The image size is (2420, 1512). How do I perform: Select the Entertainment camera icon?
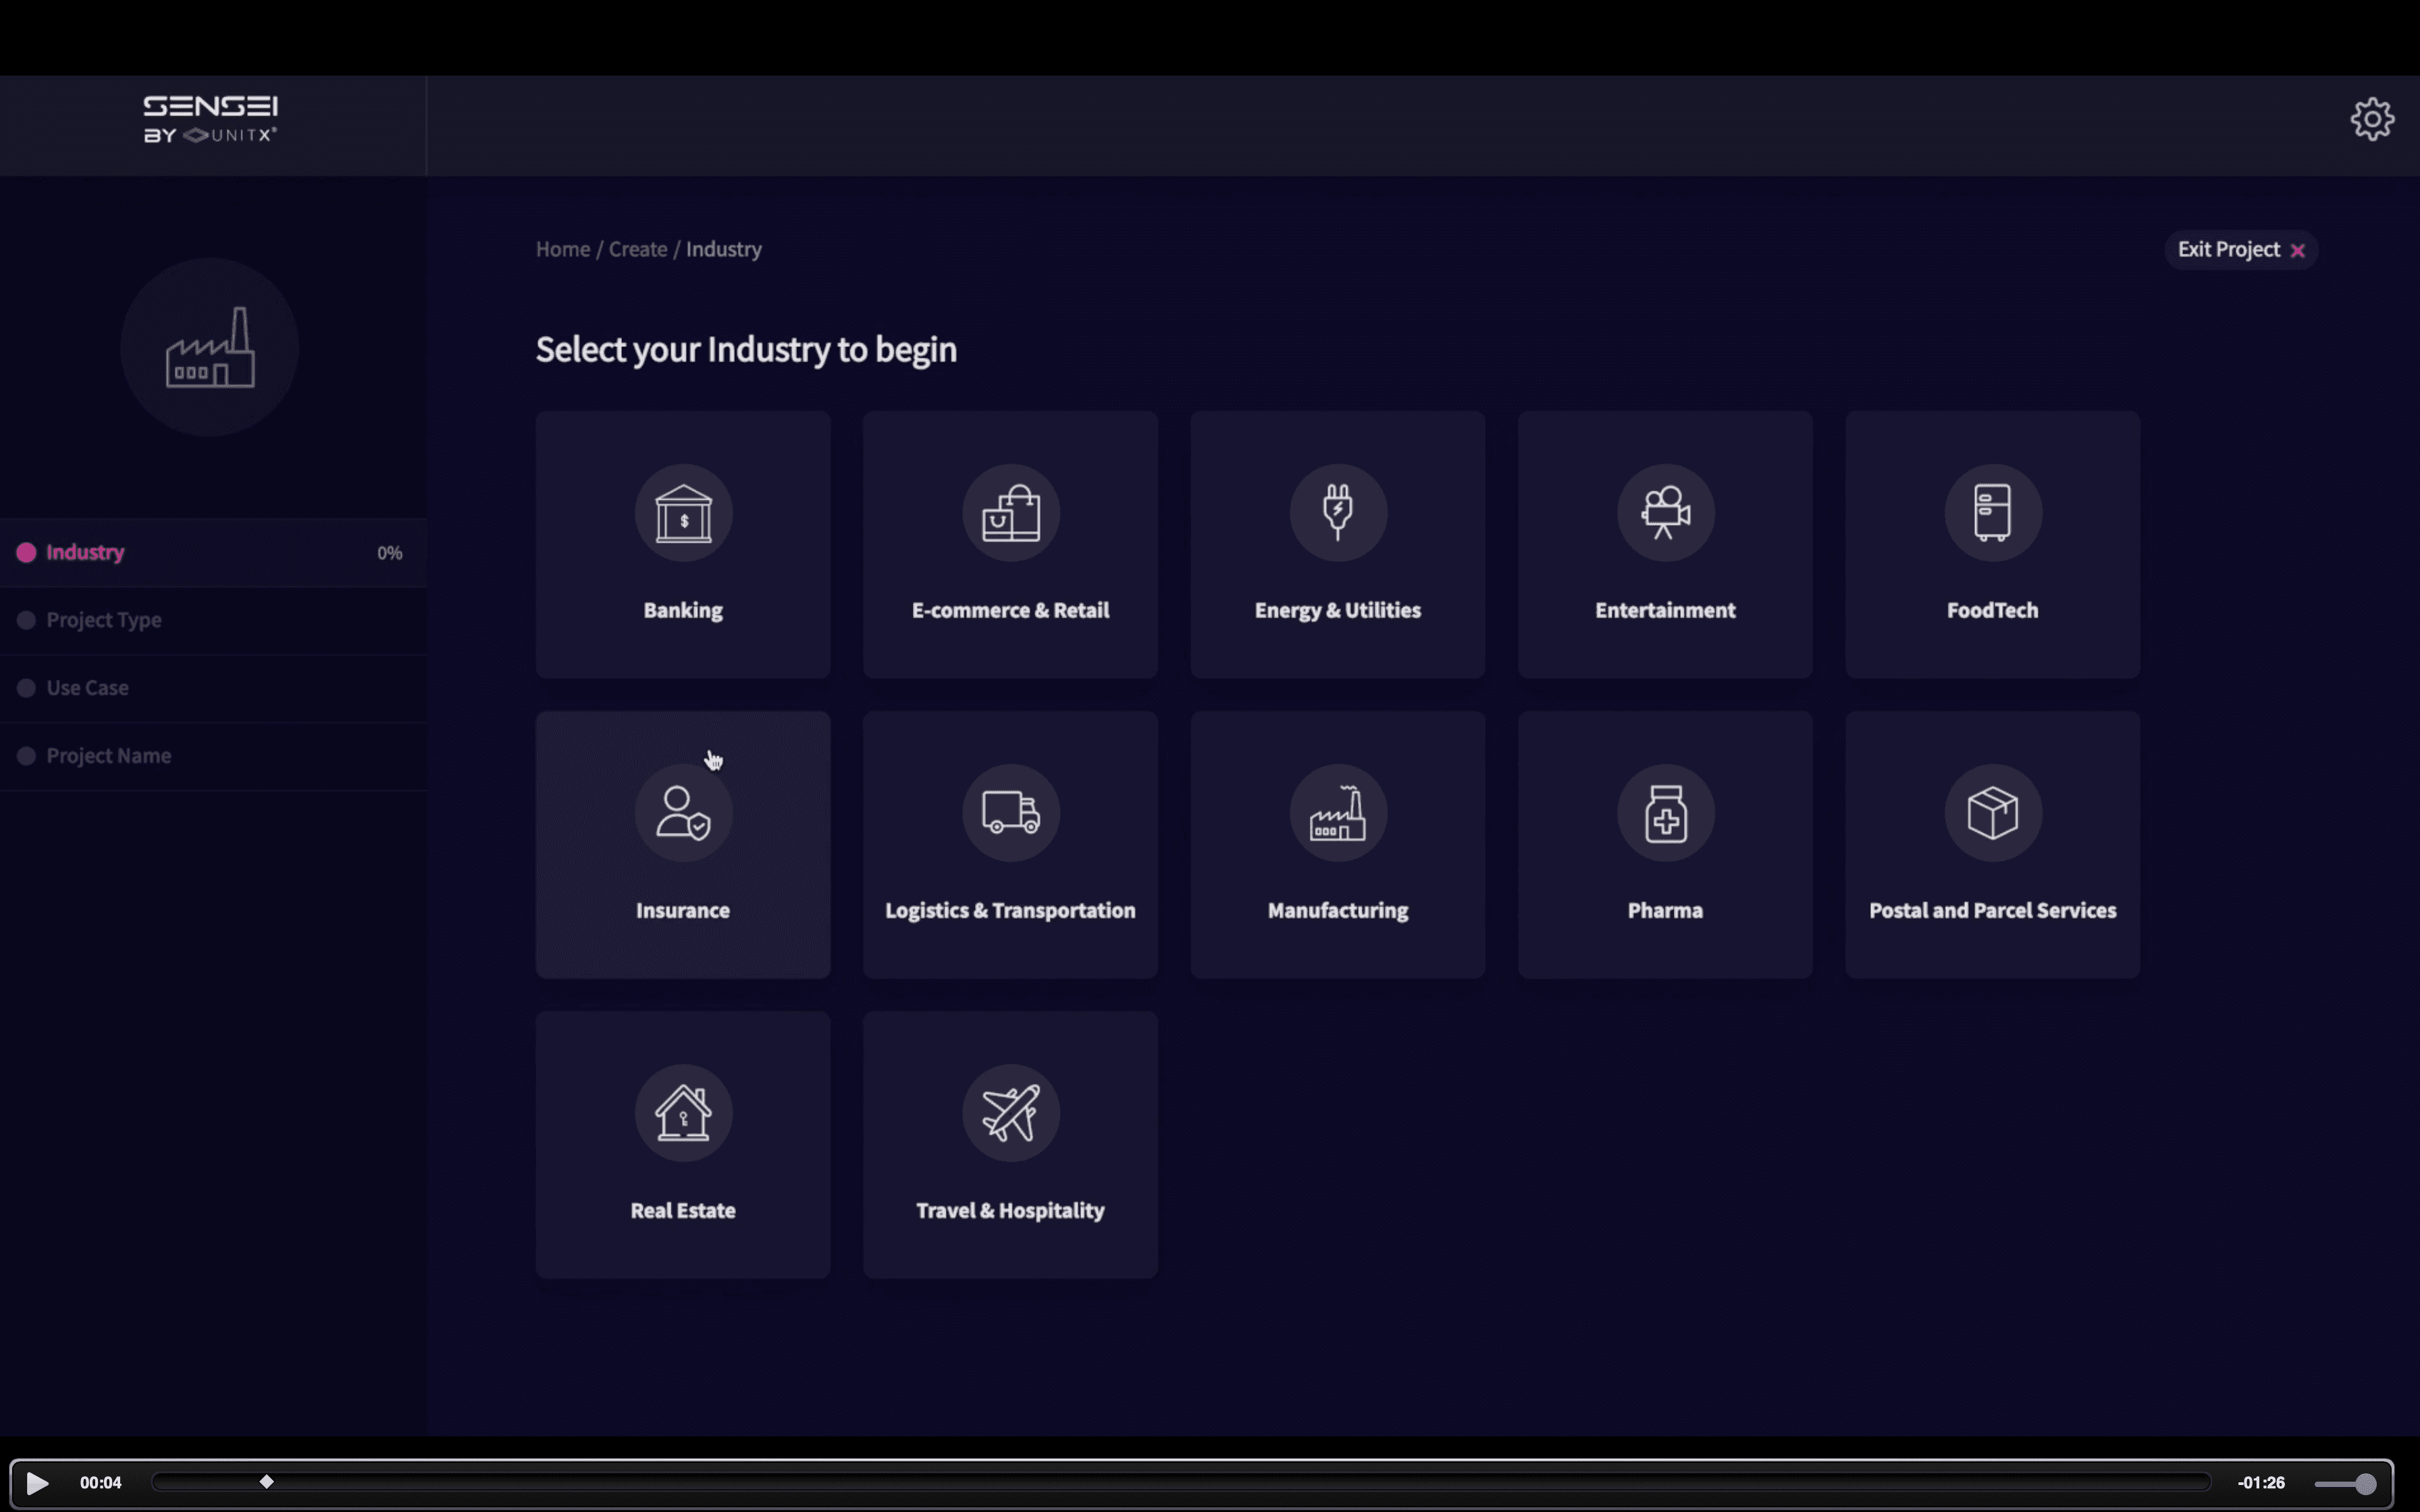[x=1665, y=513]
